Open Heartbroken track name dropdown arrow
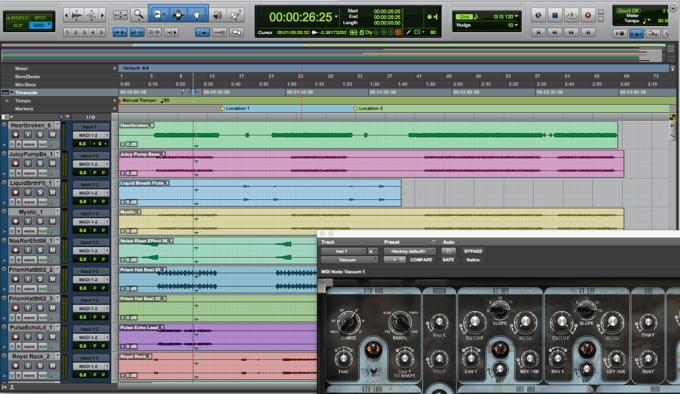The width and height of the screenshot is (680, 394). pyautogui.click(x=57, y=125)
